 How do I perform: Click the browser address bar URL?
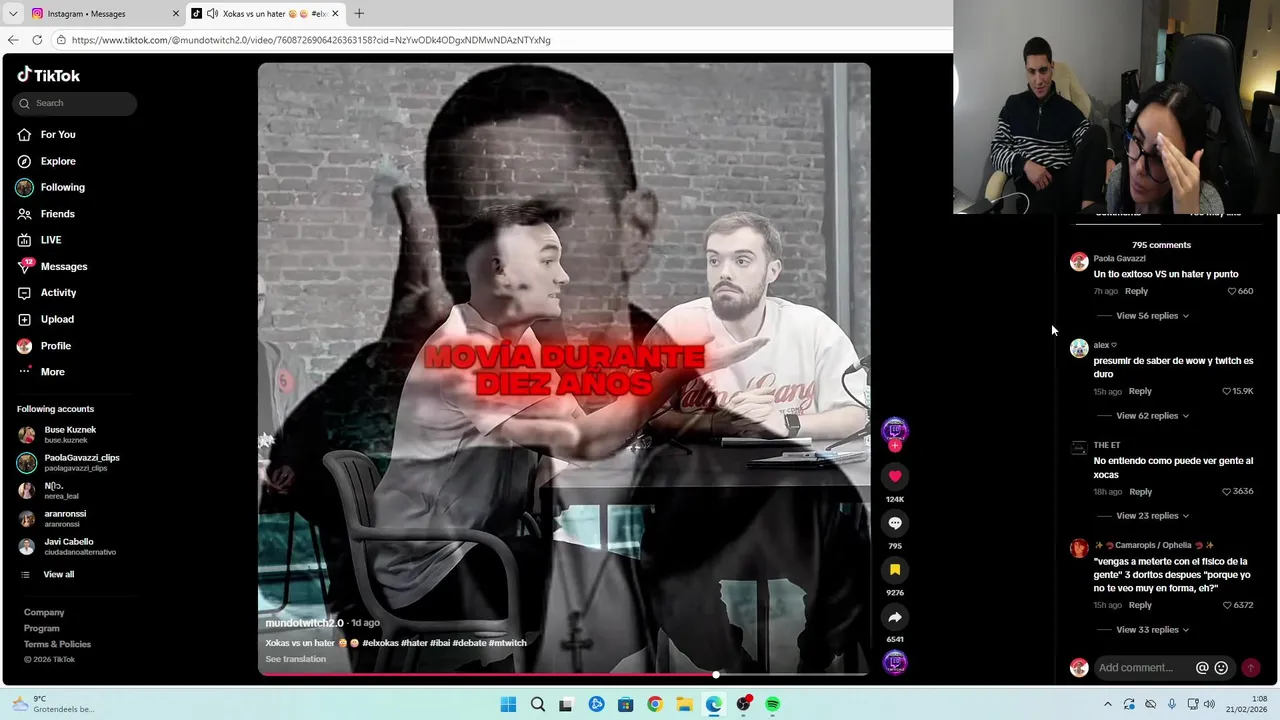coord(311,40)
